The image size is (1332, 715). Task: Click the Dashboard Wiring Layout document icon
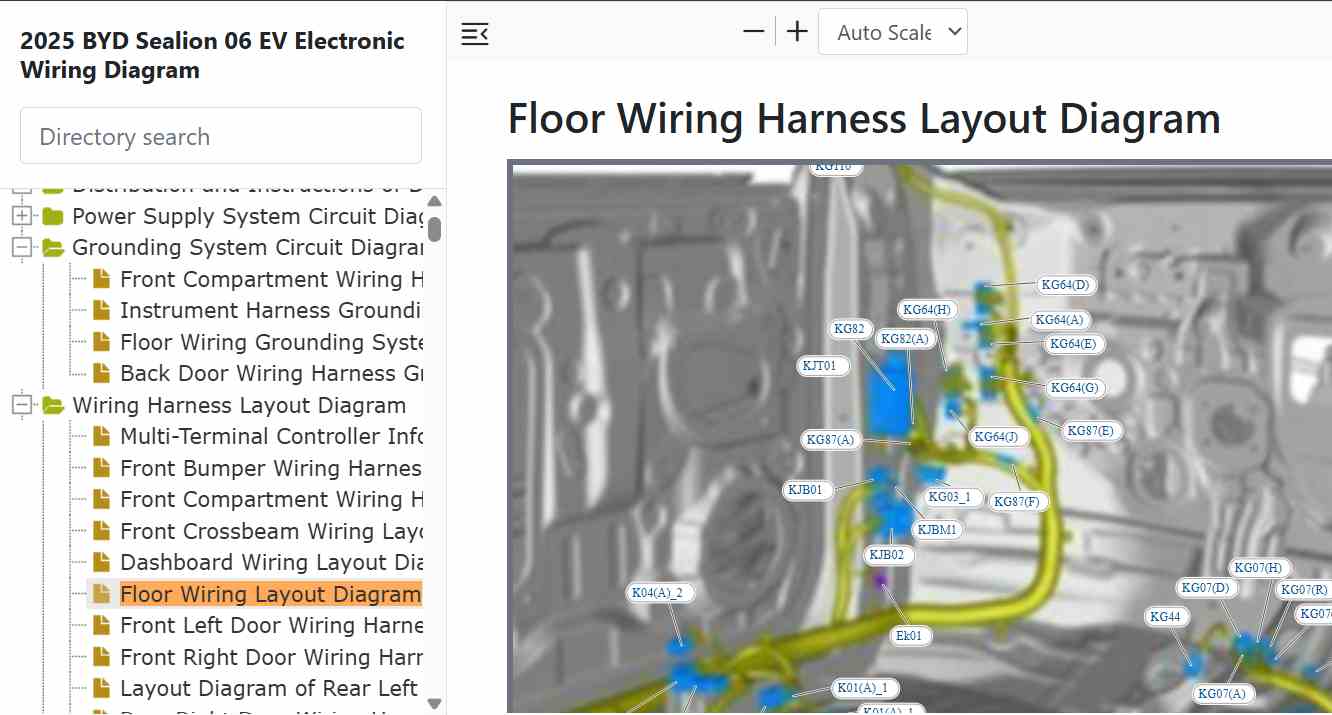101,562
